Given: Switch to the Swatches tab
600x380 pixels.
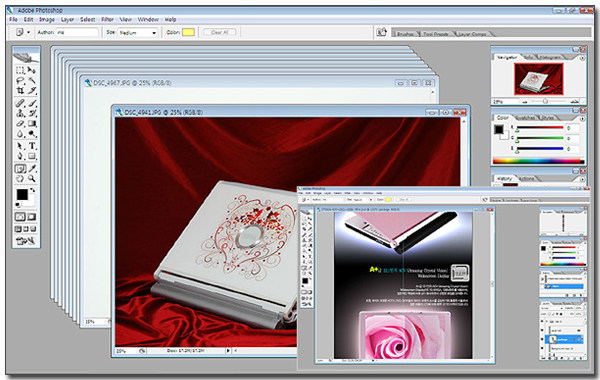Looking at the screenshot, I should tap(525, 117).
